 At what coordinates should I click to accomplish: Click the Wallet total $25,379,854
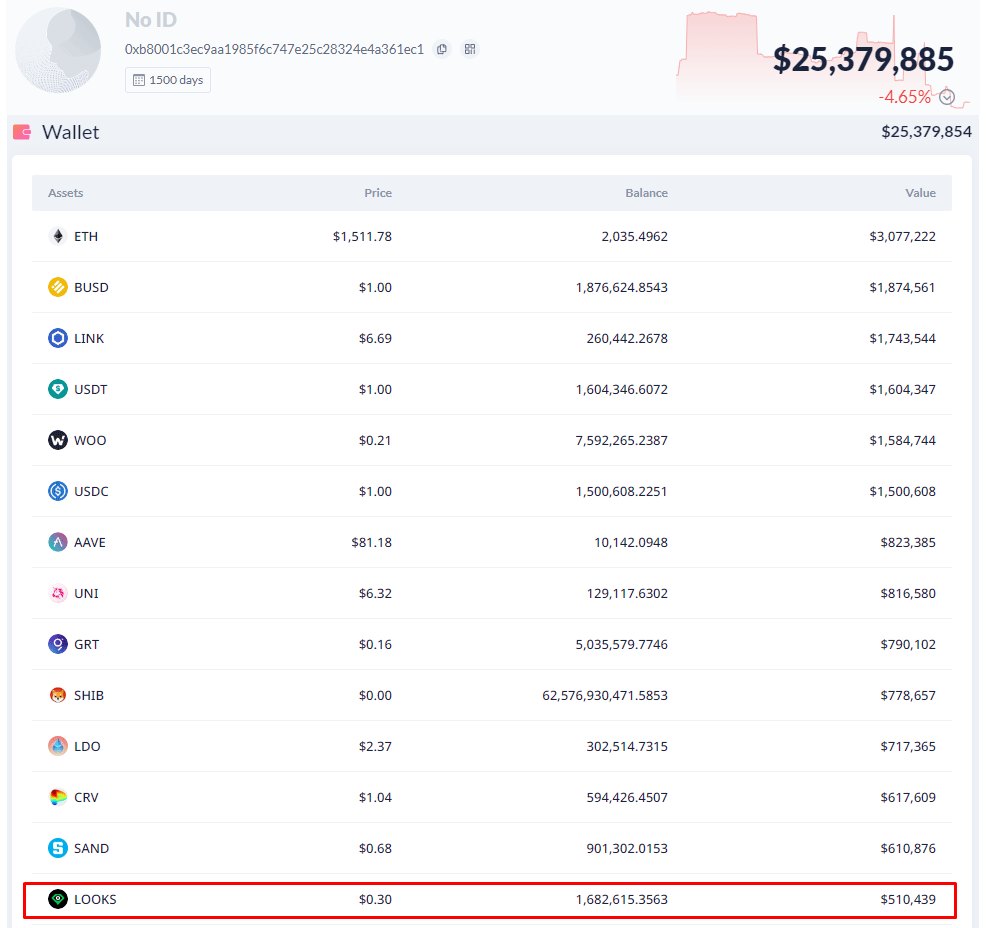pos(926,132)
